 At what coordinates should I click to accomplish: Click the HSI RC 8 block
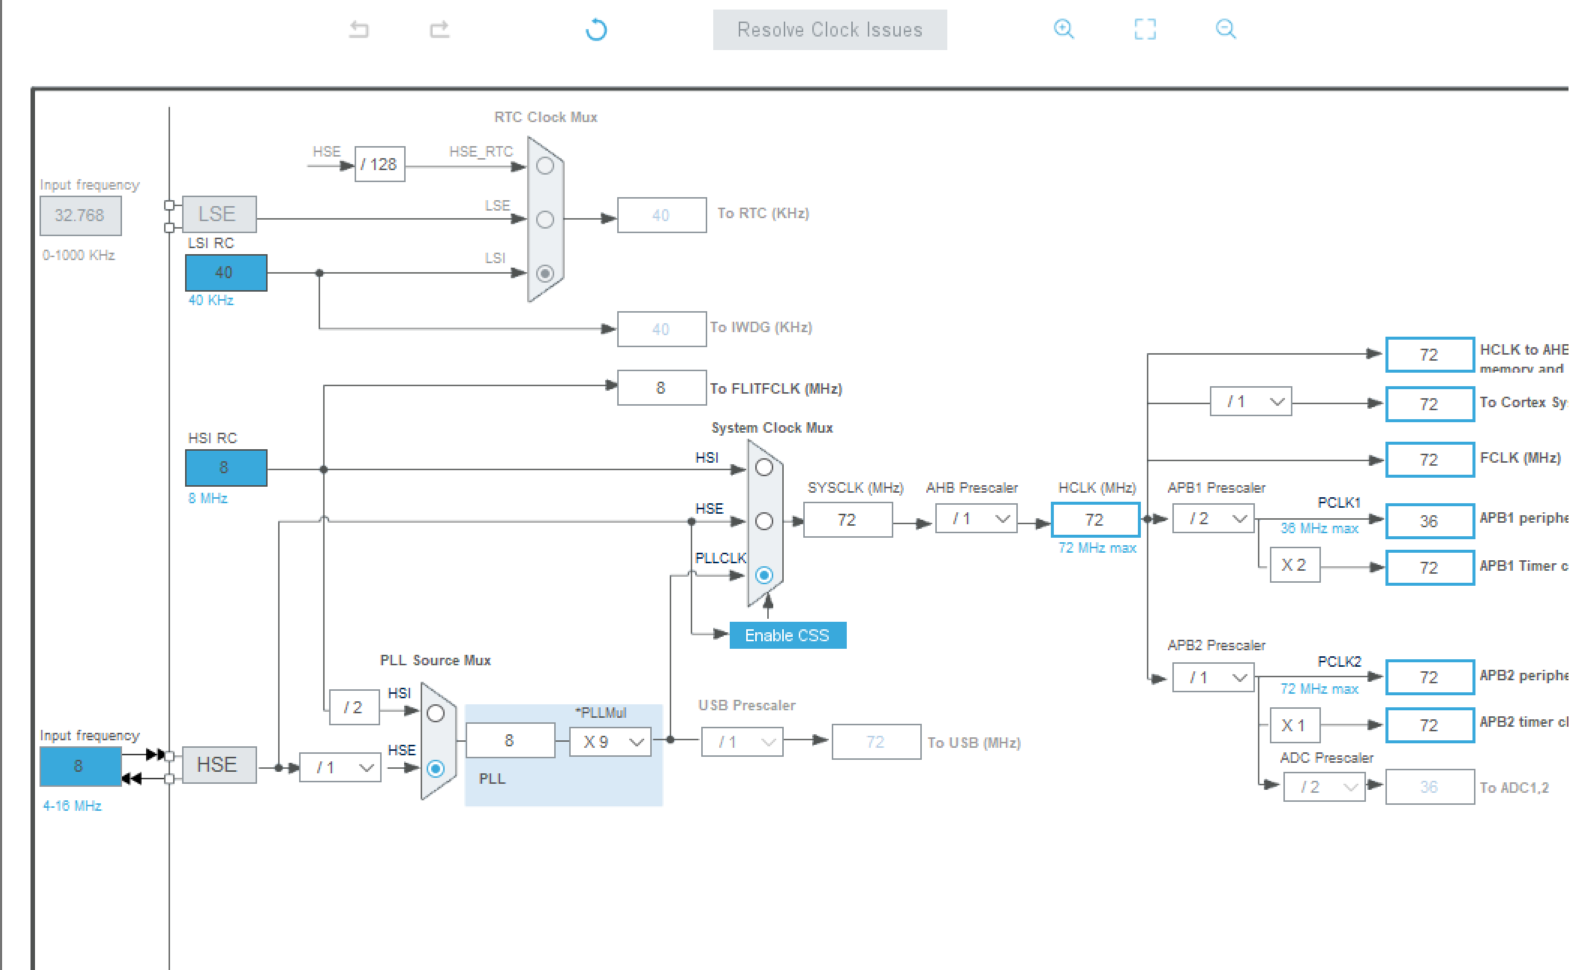click(226, 467)
